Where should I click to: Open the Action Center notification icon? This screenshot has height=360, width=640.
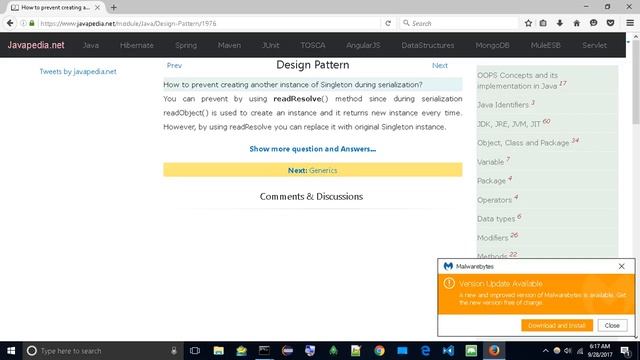(x=625, y=351)
